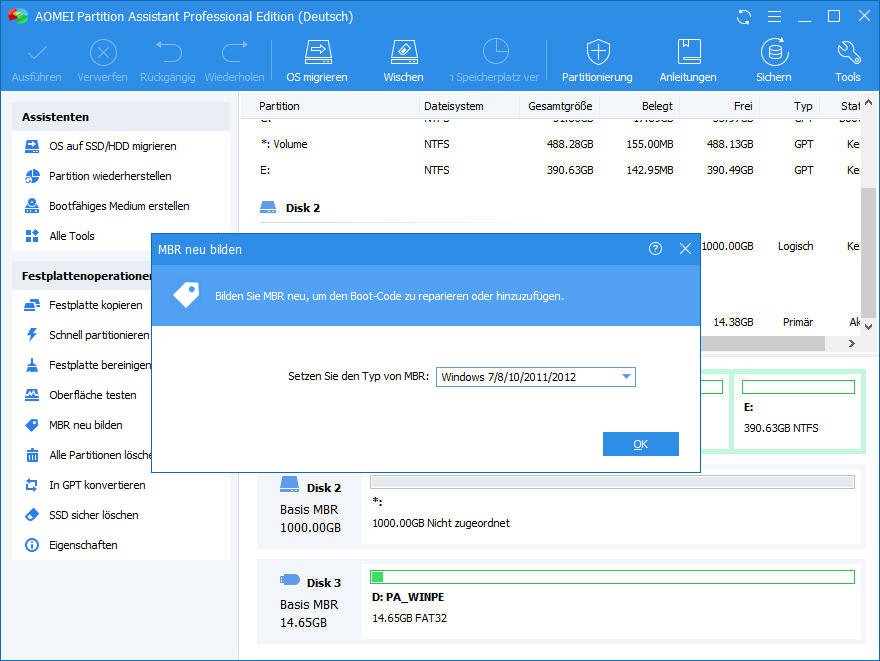The height and width of the screenshot is (661, 880).
Task: Select Disk 3 Basis MBR disk label
Action: click(310, 600)
